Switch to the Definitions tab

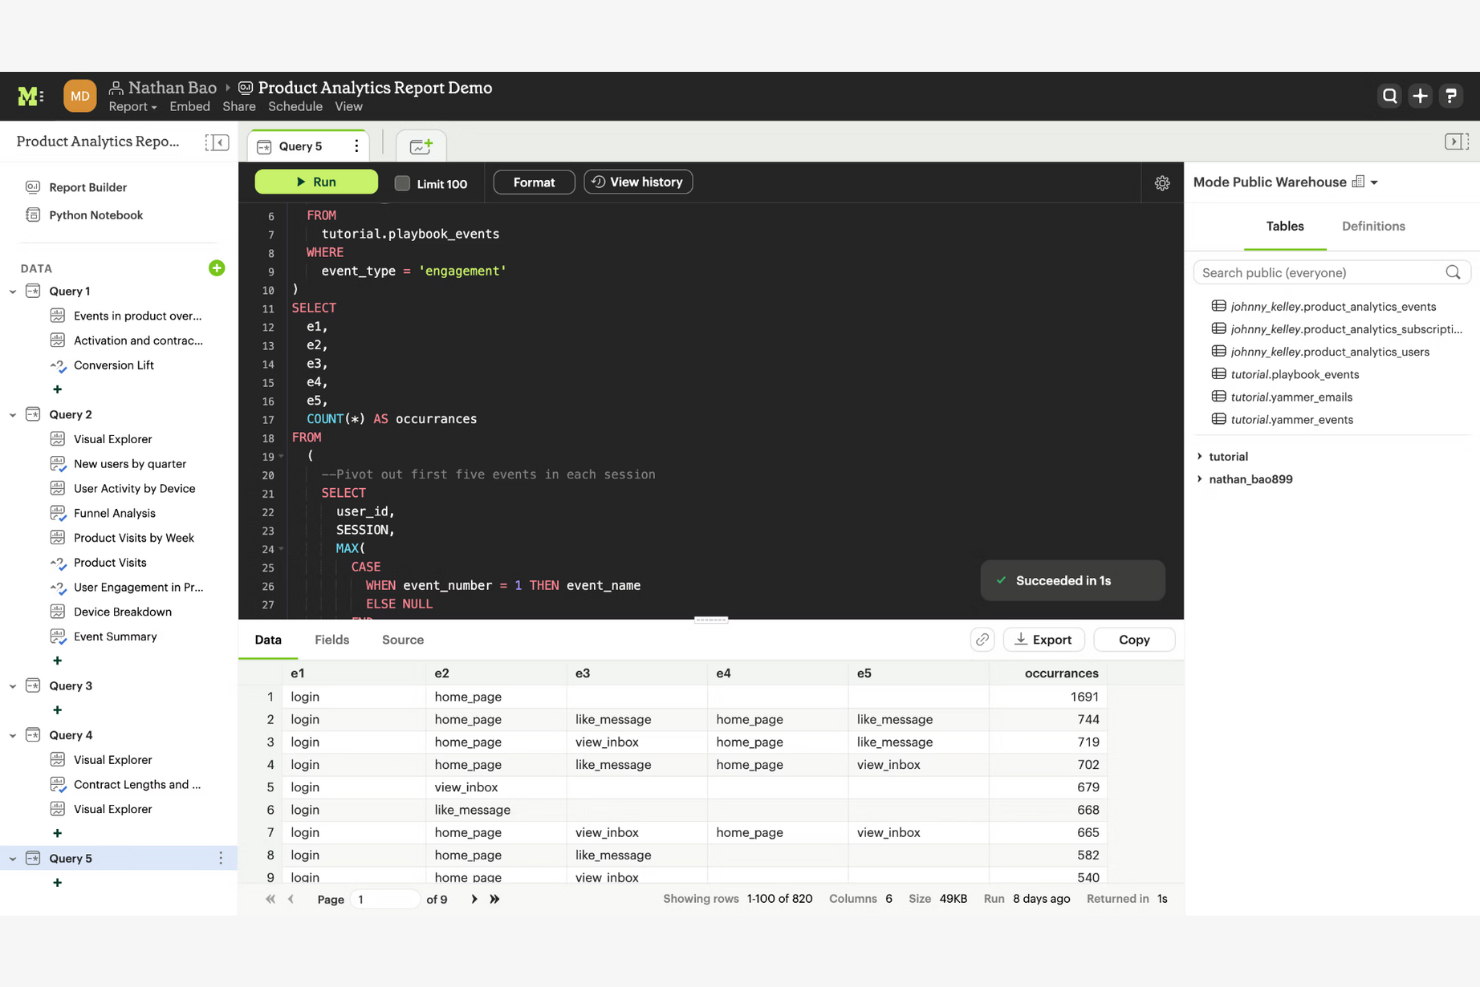1372,227
